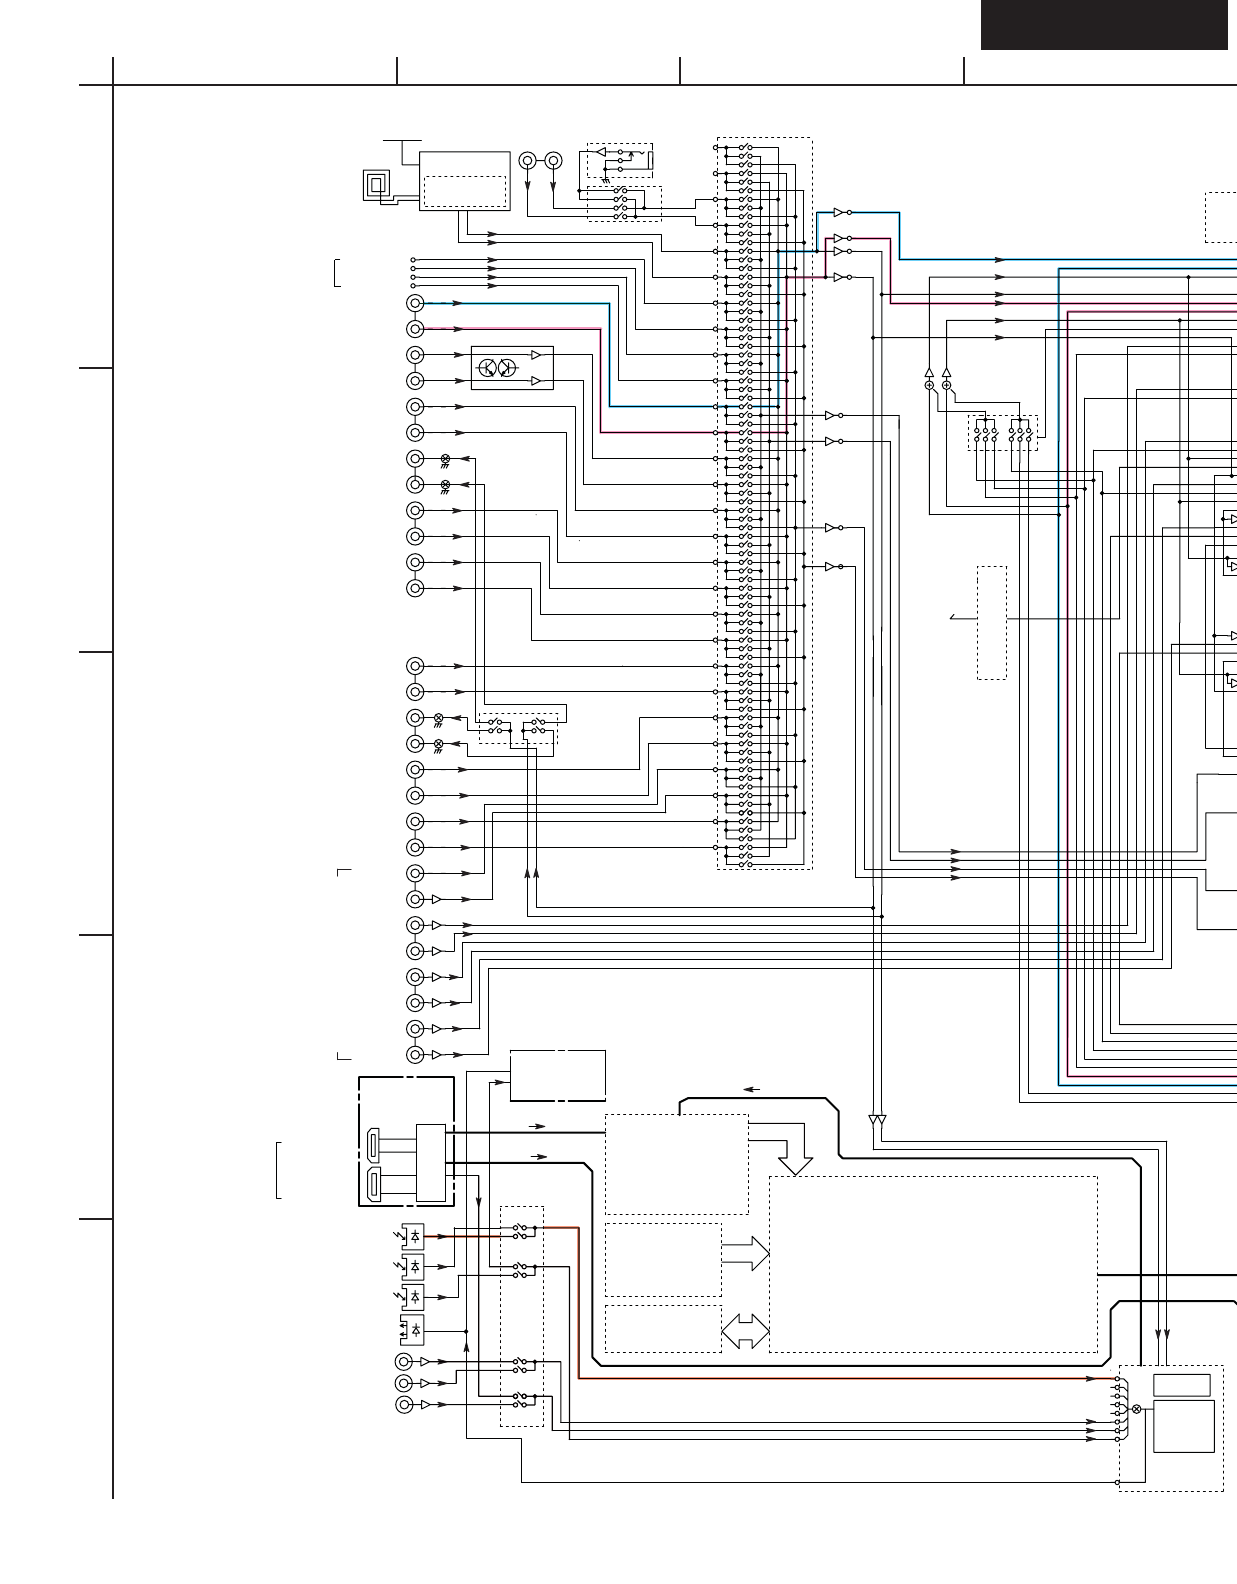The height and width of the screenshot is (1584, 1237).
Task: Click the crossed-circle mixer symbol beside selector contacts
Action: [x=1136, y=1409]
